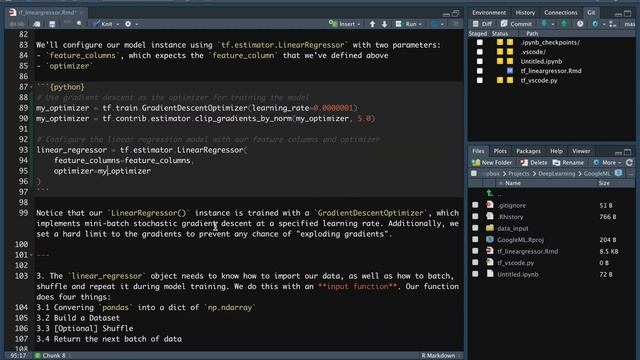Open Git history clock icon
The image size is (640, 360).
[580, 24]
